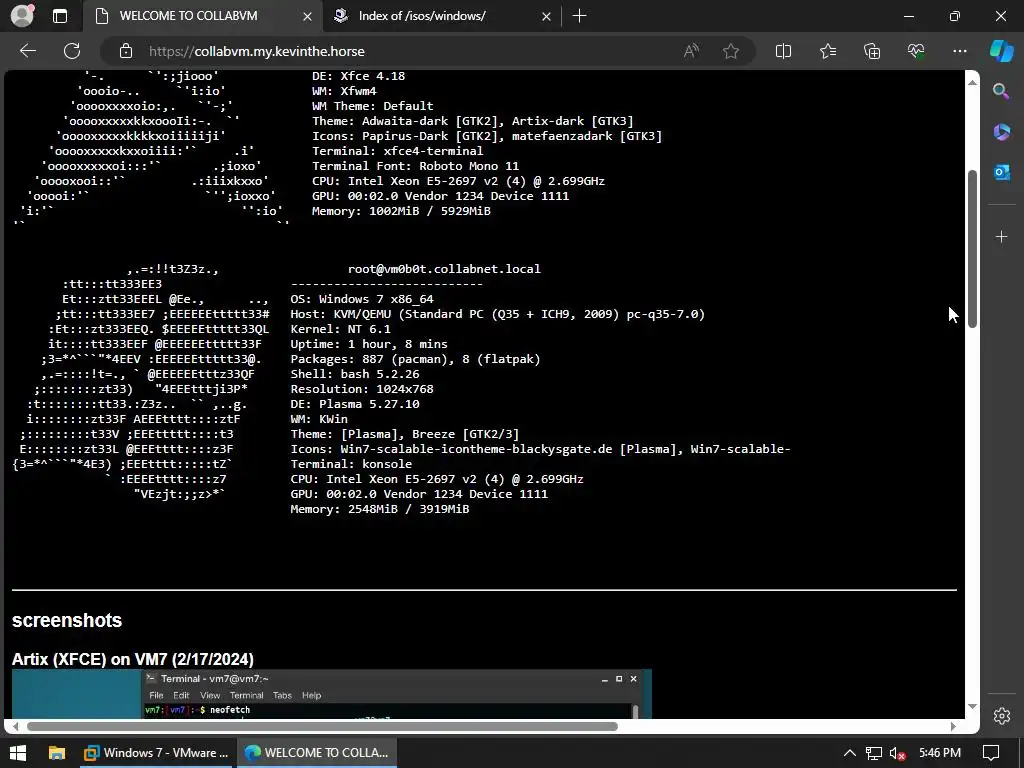
Task: Click 'Memory: 1002MiB / 5929MiB' line
Action: [401, 211]
